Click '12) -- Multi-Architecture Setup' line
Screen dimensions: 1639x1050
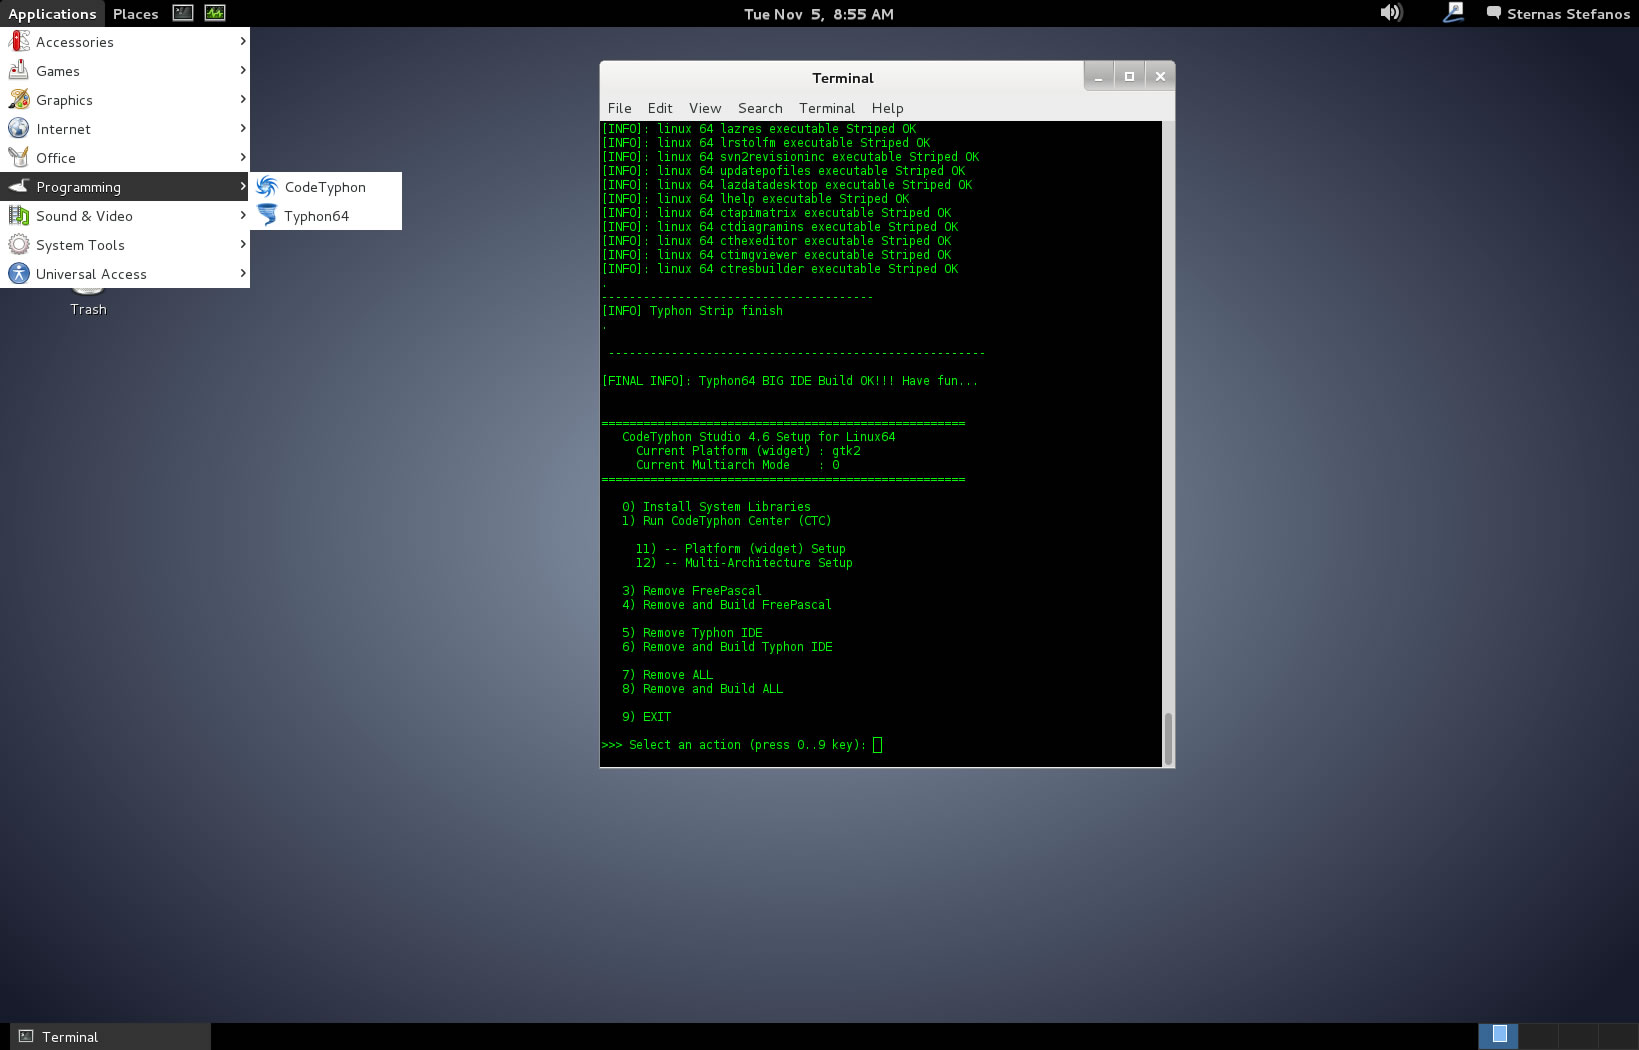coord(744,563)
